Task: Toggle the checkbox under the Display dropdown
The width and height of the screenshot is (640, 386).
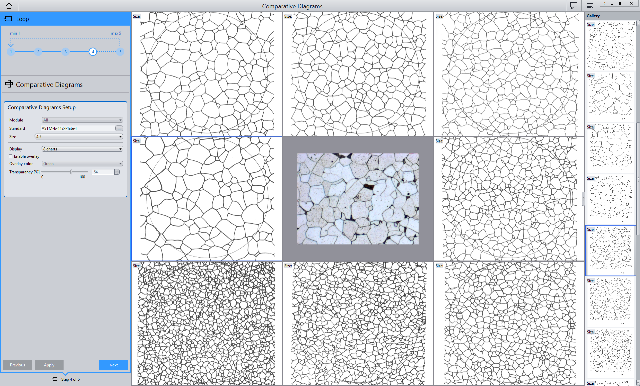Action: tap(11, 156)
